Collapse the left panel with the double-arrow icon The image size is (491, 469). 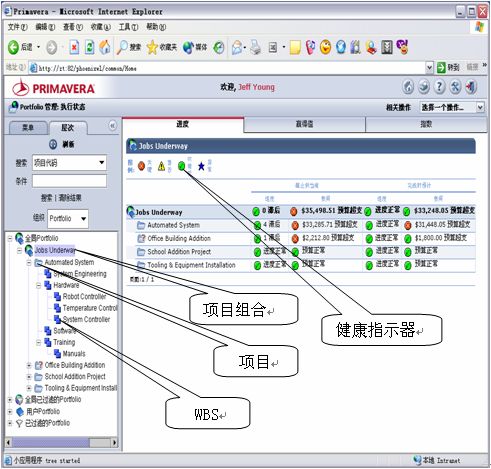click(113, 126)
